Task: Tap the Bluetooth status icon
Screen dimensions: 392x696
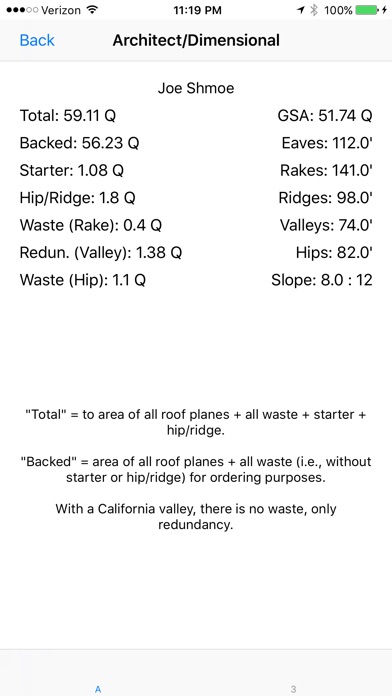Action: (x=314, y=10)
